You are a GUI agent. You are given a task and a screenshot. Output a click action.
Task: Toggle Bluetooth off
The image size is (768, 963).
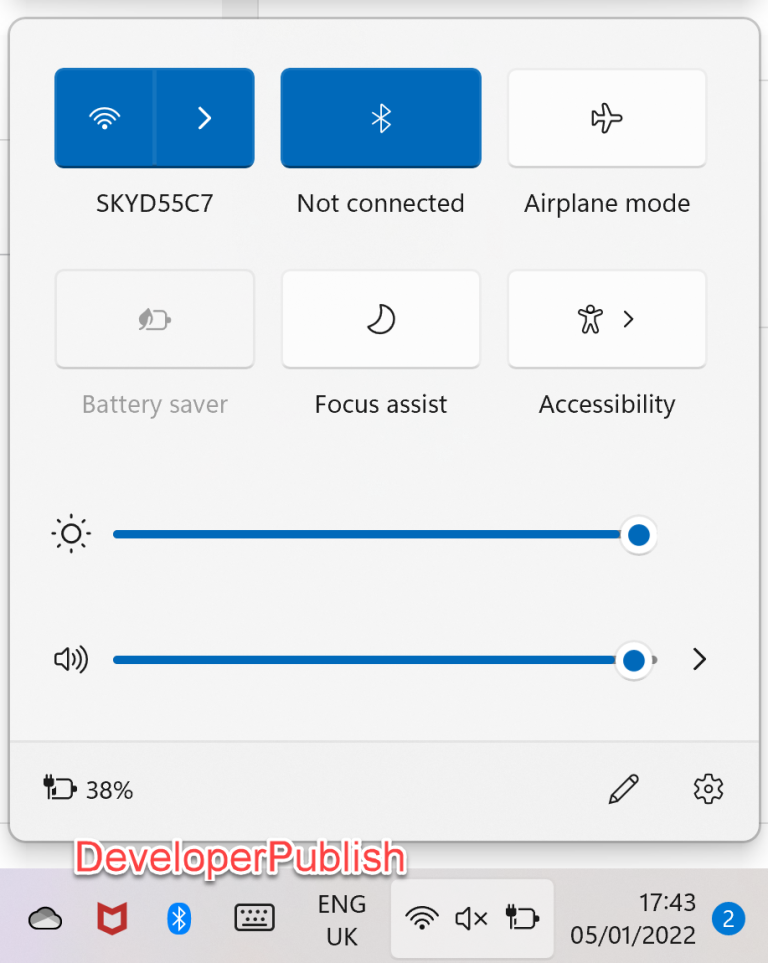point(380,117)
